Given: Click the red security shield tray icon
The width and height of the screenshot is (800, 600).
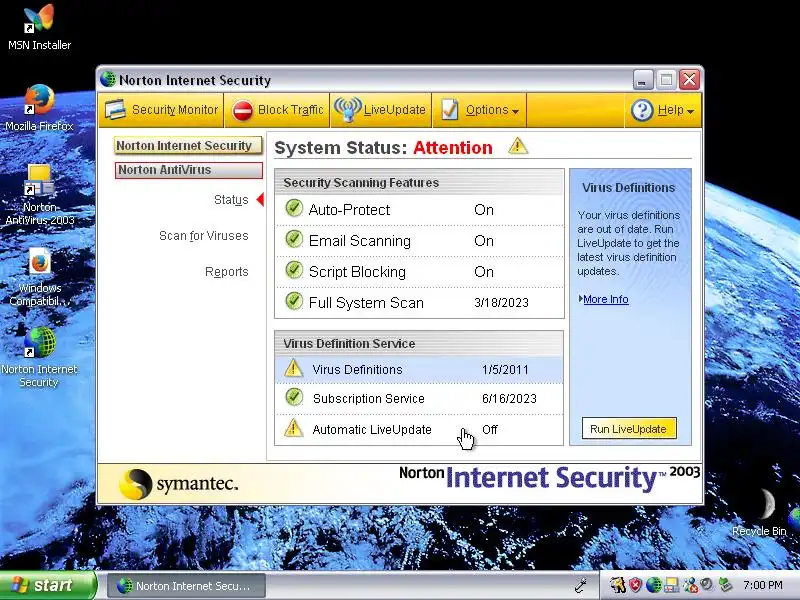Looking at the screenshot, I should click(635, 585).
